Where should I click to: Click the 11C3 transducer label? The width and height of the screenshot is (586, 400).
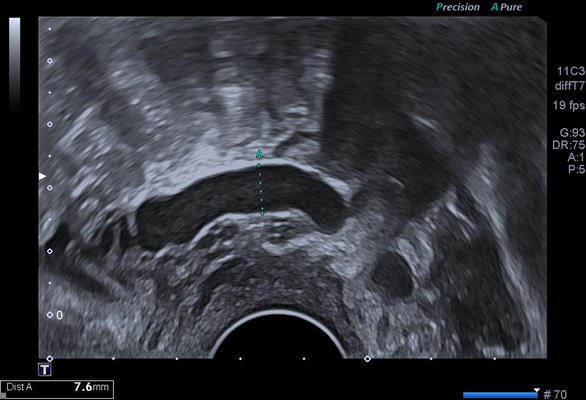[x=571, y=71]
